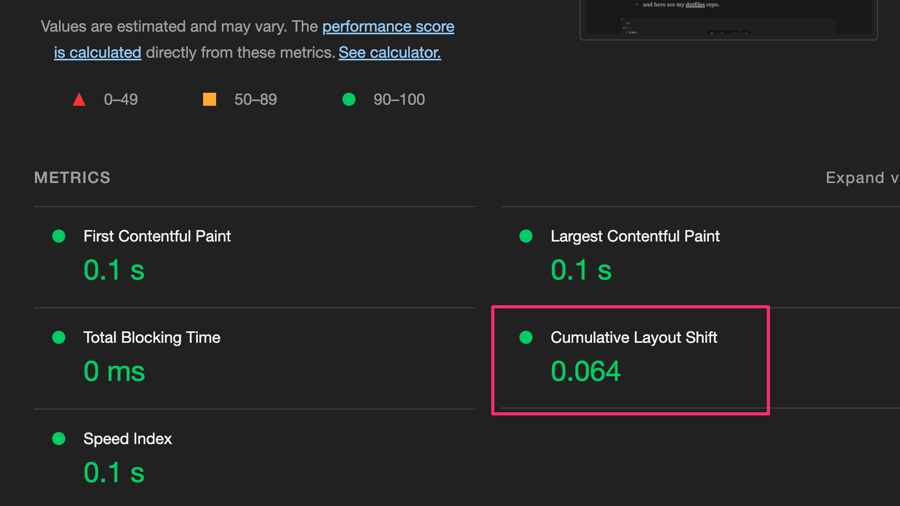Viewport: 900px width, 506px height.
Task: Click the '90–100' legend range text
Action: point(399,100)
